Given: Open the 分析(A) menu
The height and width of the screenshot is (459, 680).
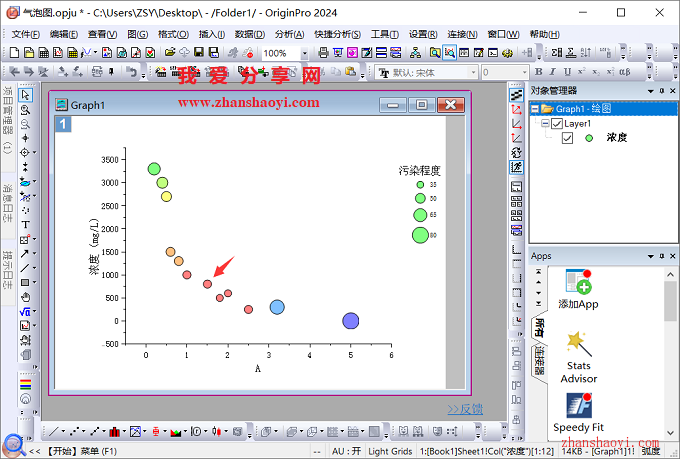Looking at the screenshot, I should 289,34.
